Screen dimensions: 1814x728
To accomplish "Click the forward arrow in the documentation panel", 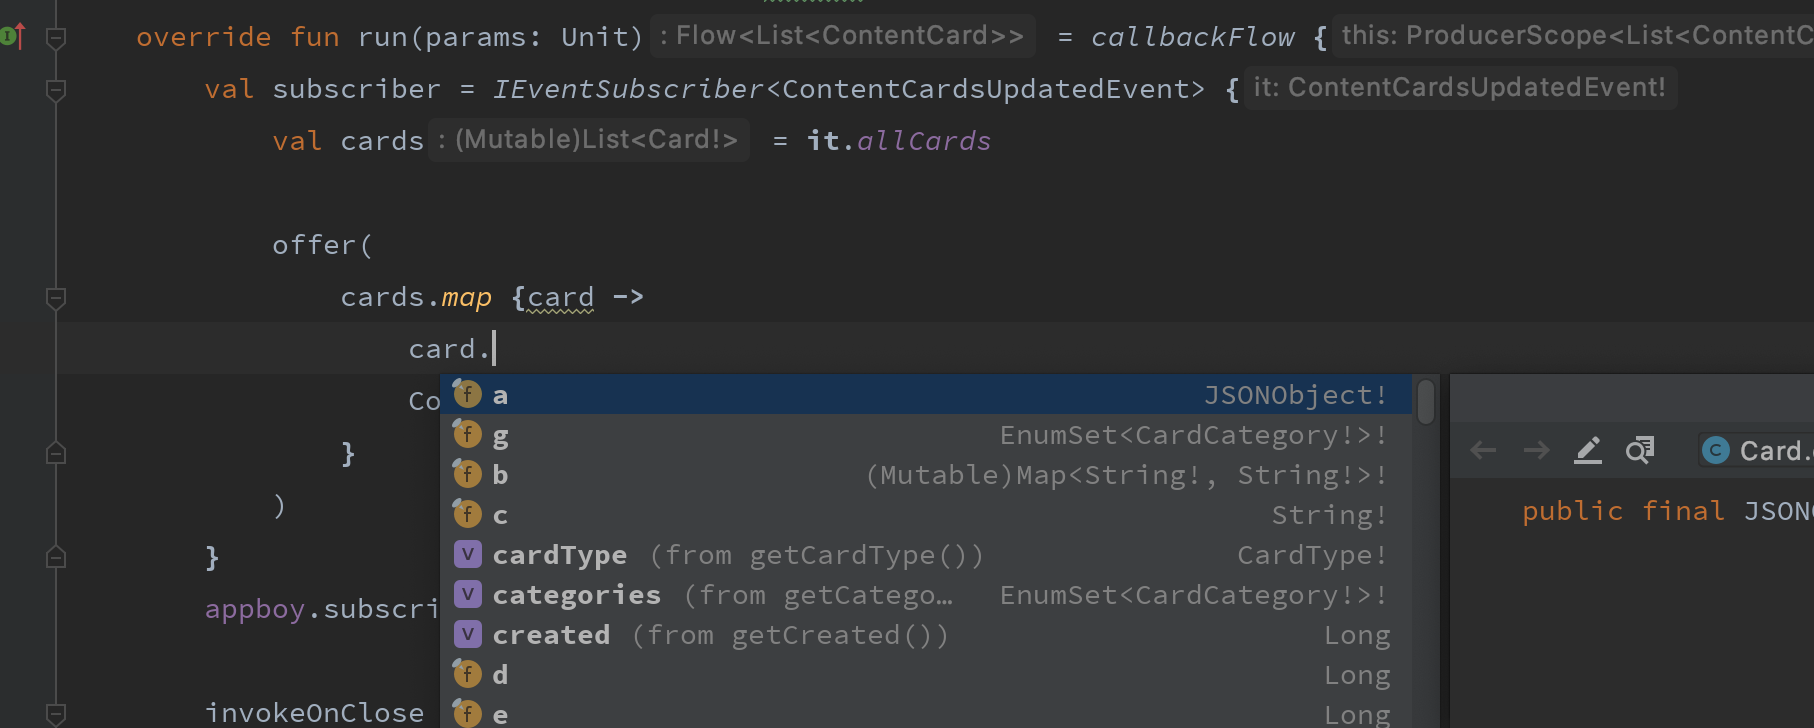I will pos(1536,450).
